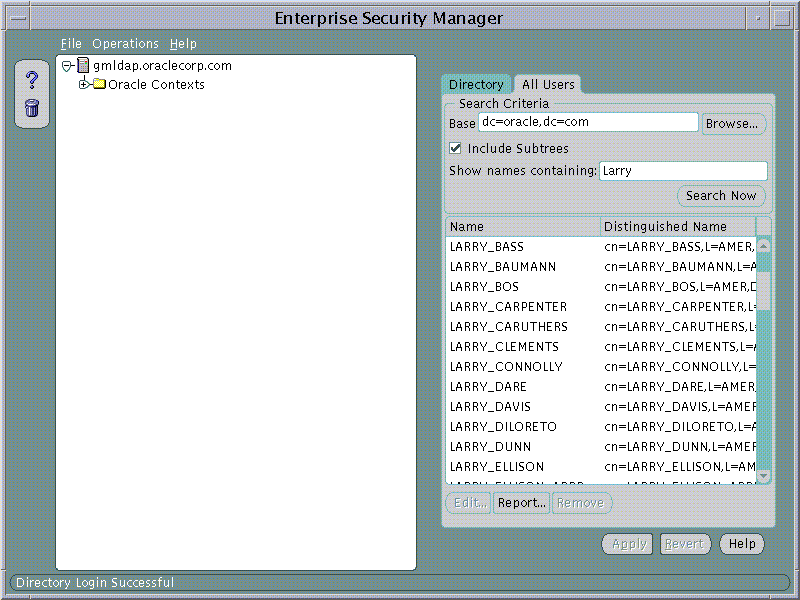800x600 pixels.
Task: Click the cn=LARRY_ELLISON distinguished name cell
Action: tap(679, 467)
